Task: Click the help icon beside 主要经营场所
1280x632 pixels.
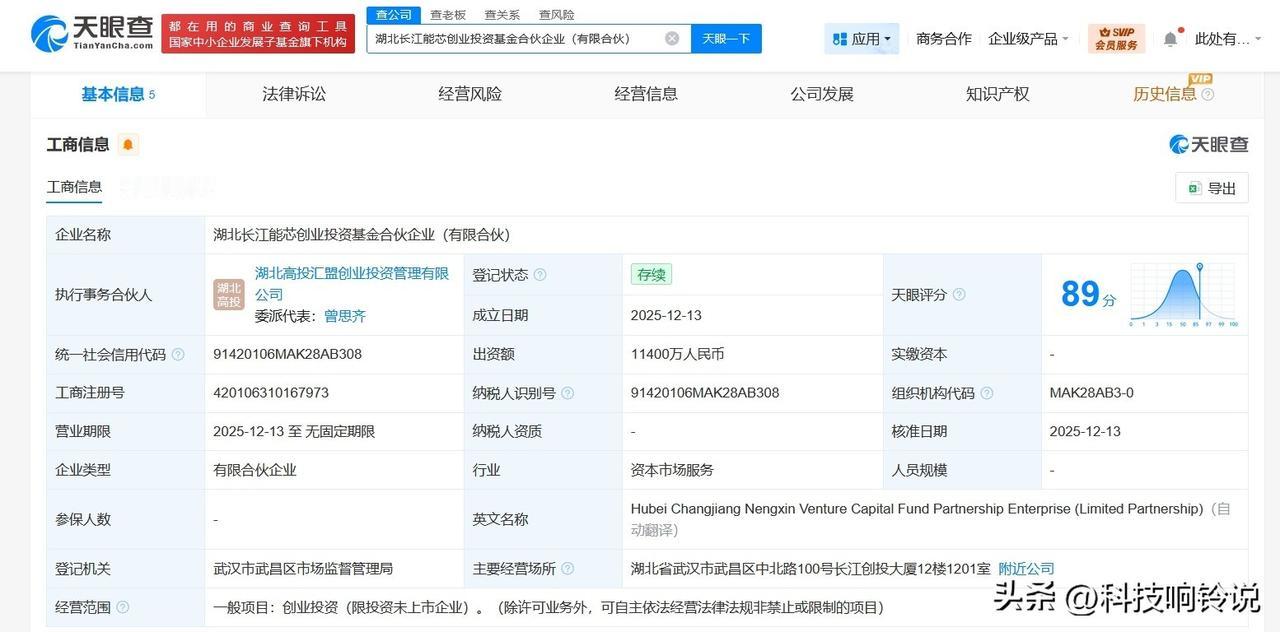Action: pyautogui.click(x=567, y=569)
